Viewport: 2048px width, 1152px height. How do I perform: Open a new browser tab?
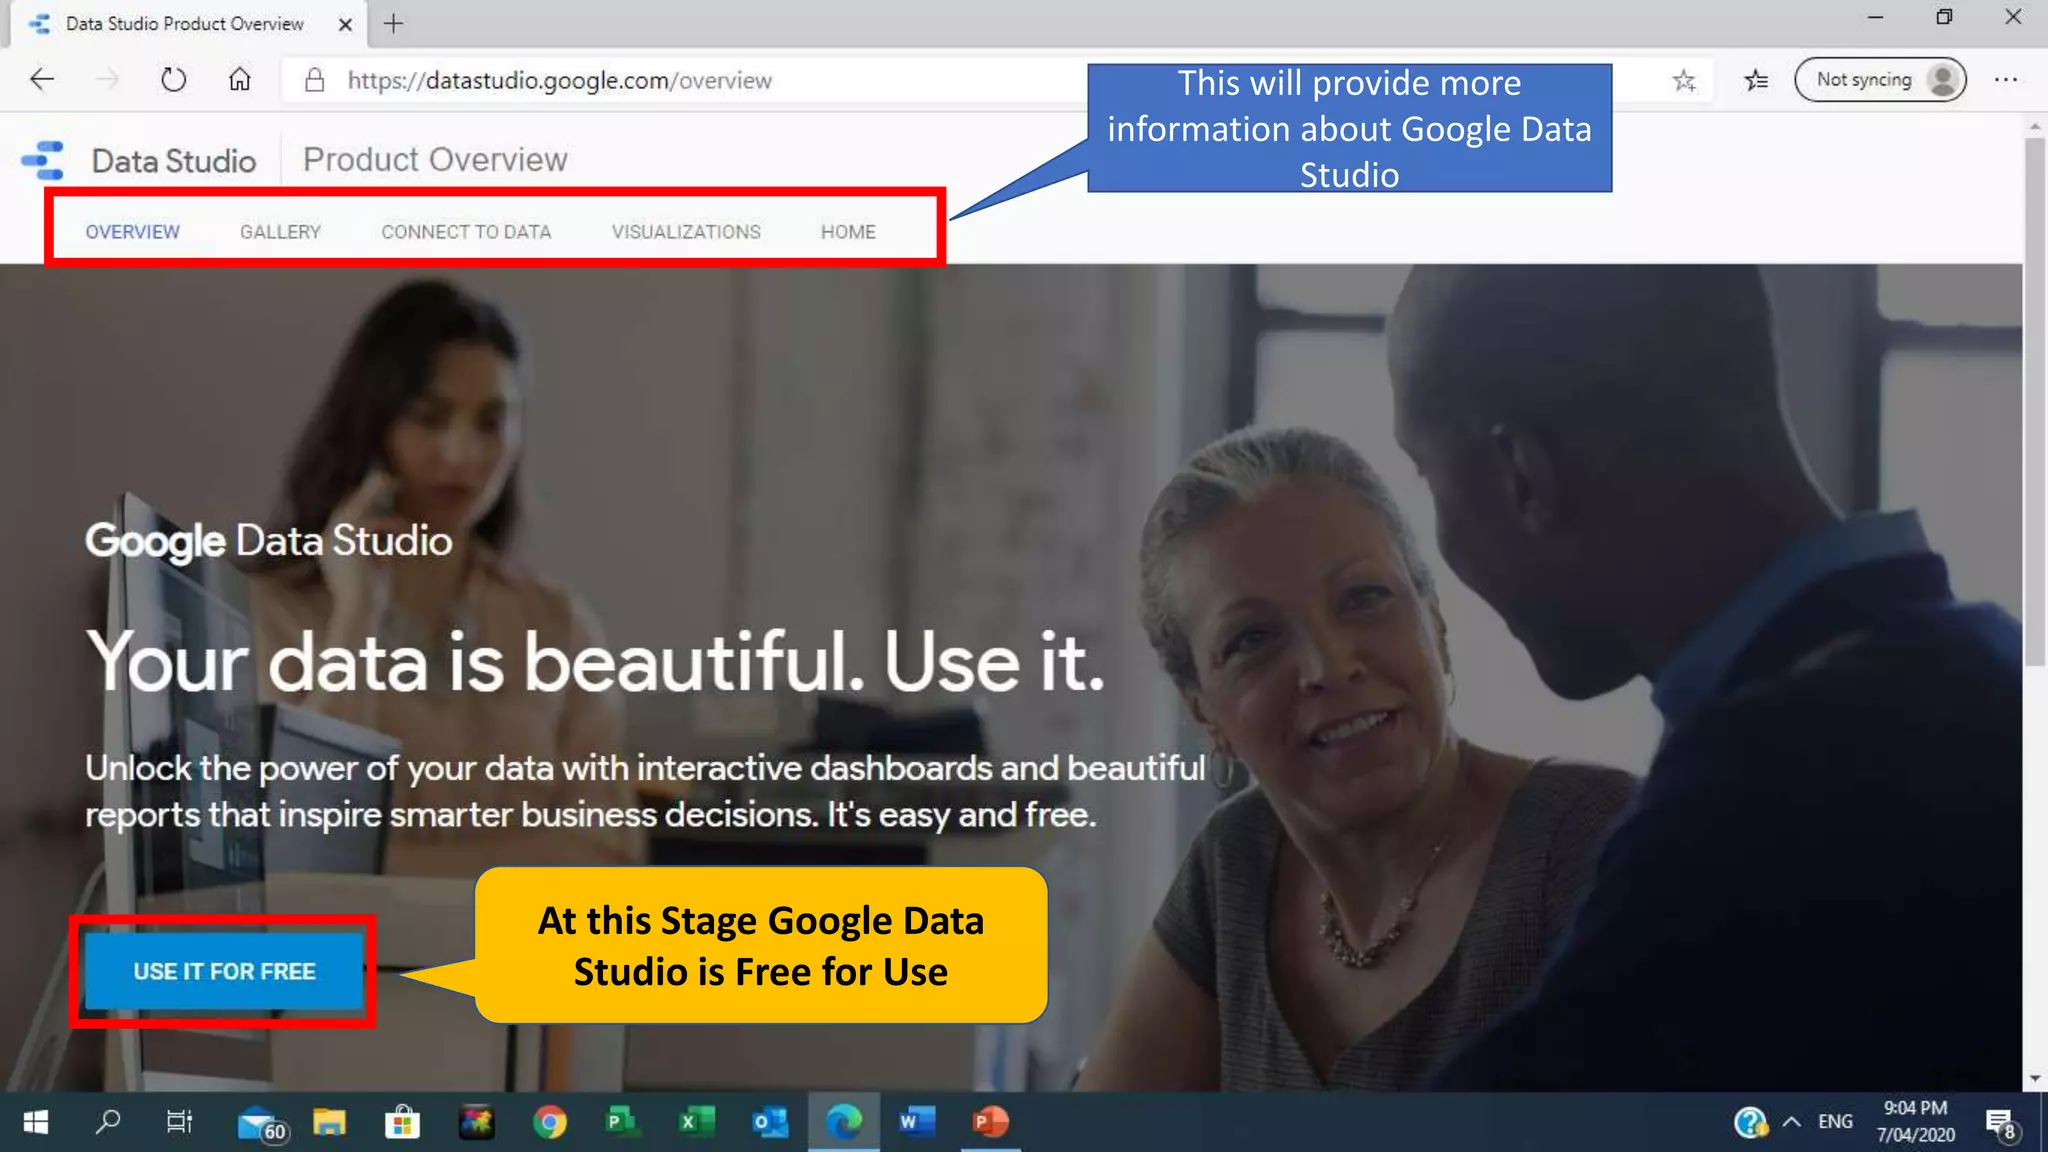point(394,23)
